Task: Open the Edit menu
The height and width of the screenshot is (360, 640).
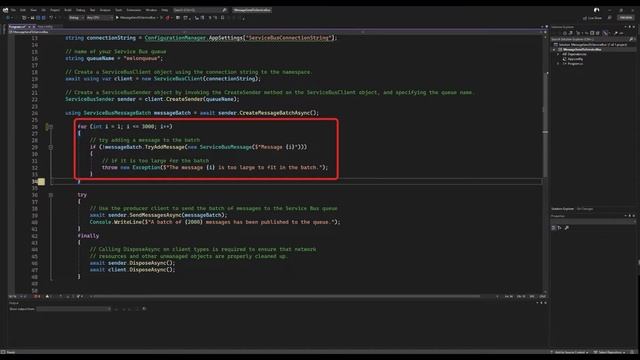Action: tap(23, 10)
